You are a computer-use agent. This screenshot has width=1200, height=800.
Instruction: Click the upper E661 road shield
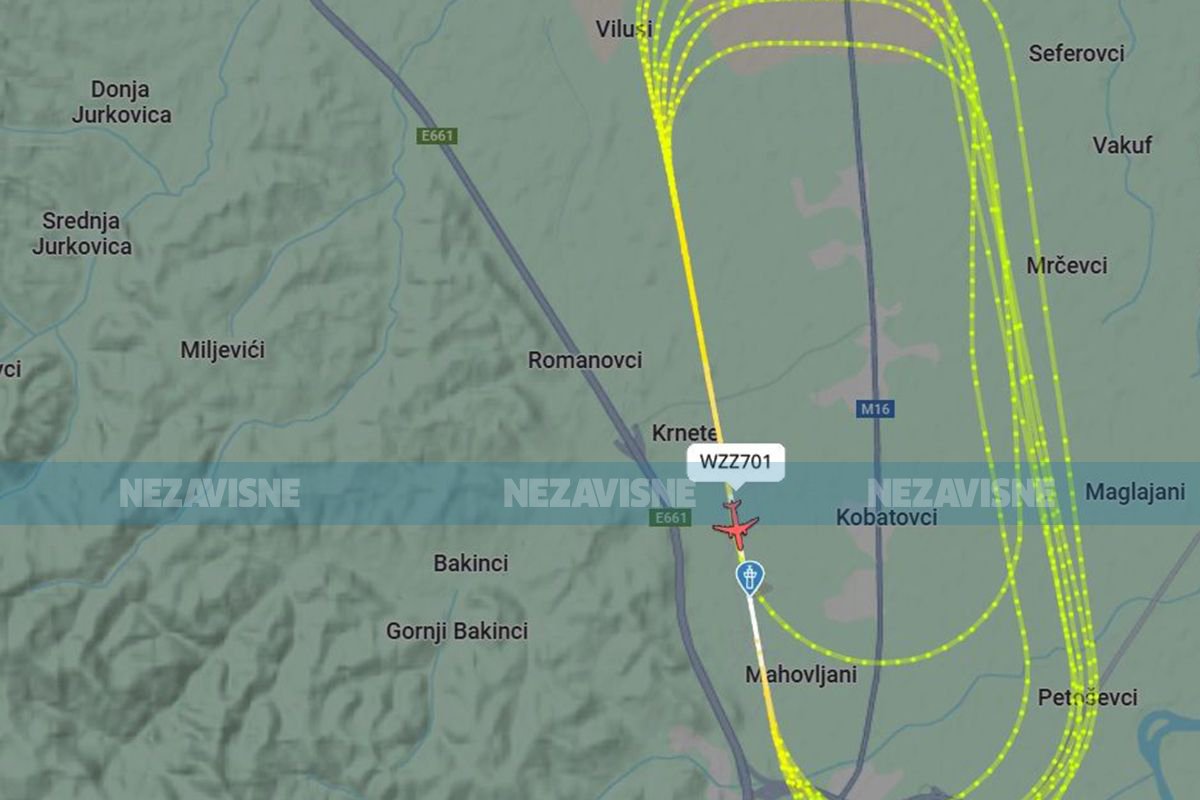tap(437, 135)
